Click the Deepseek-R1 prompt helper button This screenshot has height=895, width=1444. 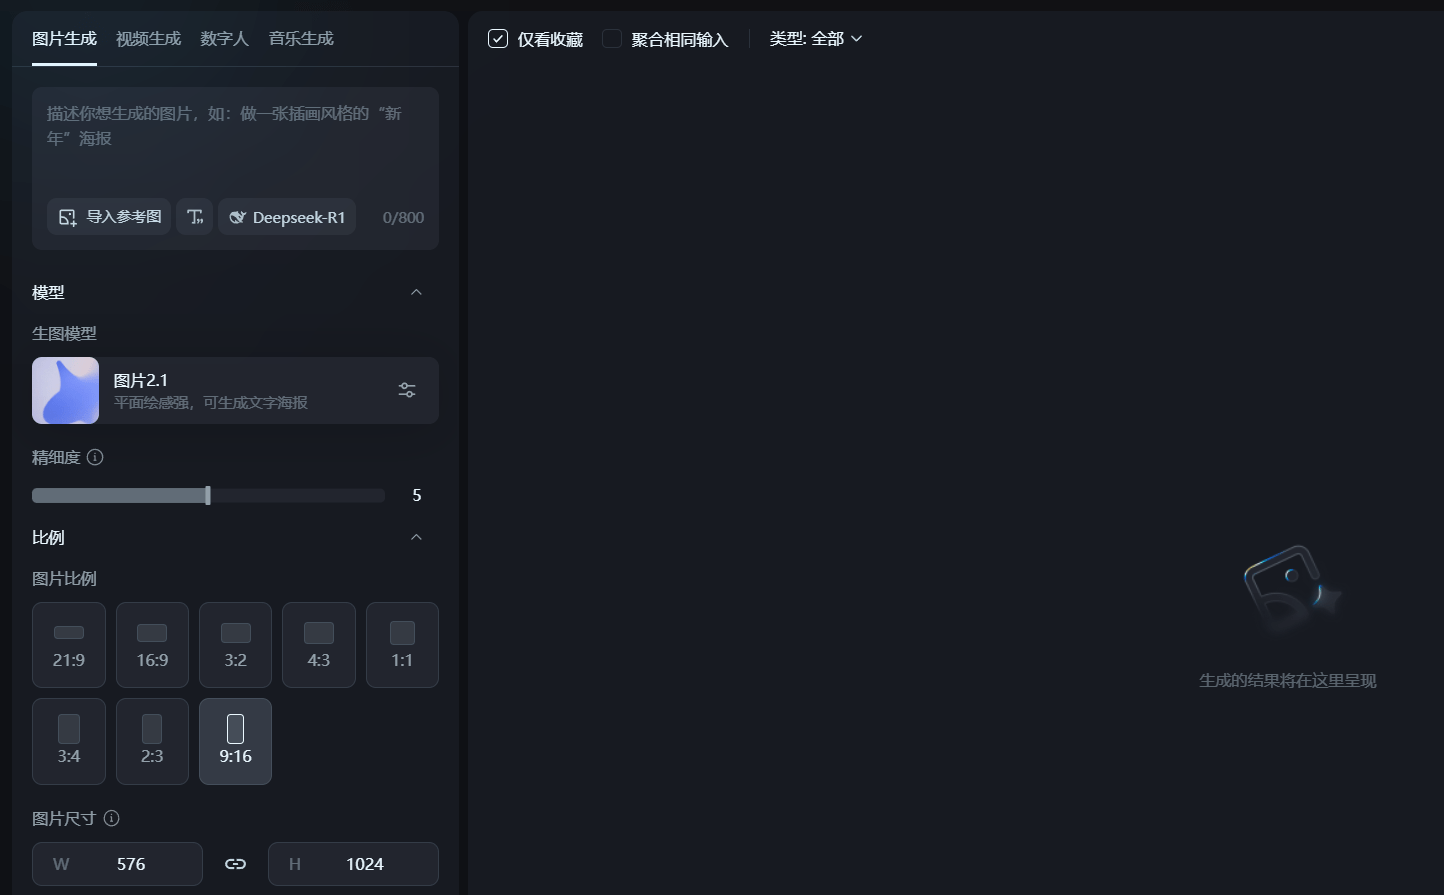point(287,217)
